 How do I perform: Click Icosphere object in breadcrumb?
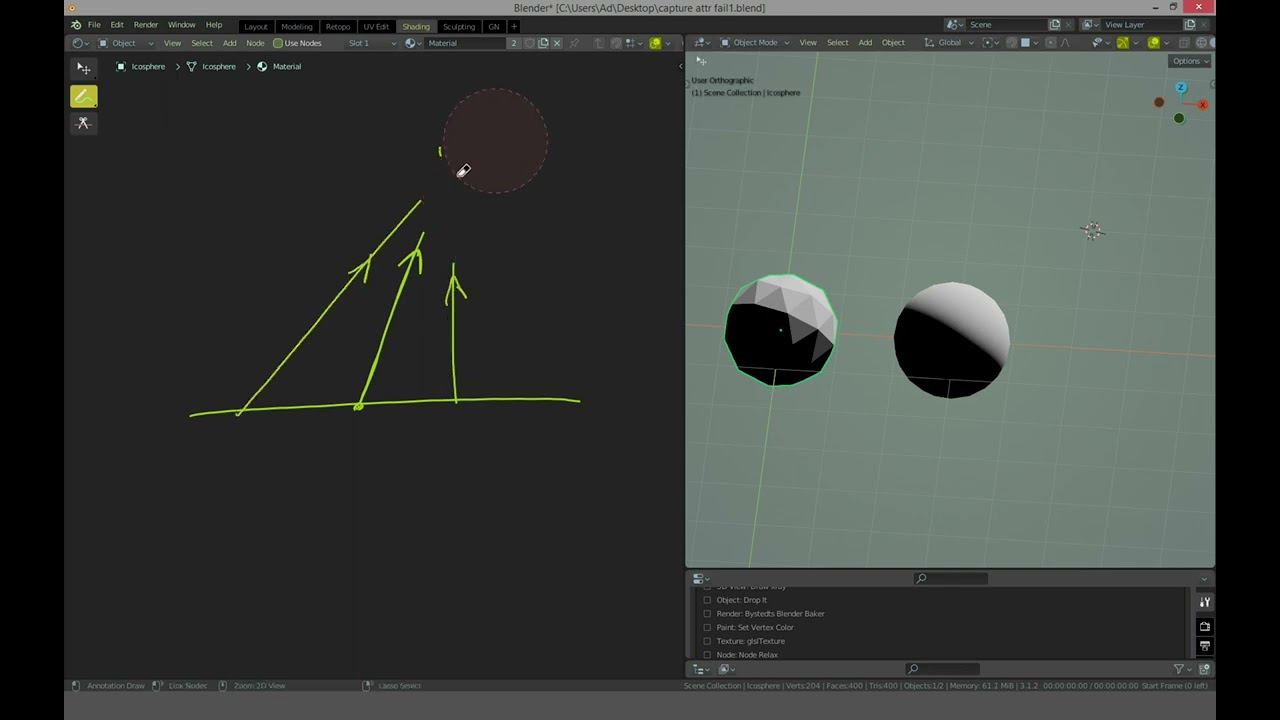pyautogui.click(x=141, y=67)
